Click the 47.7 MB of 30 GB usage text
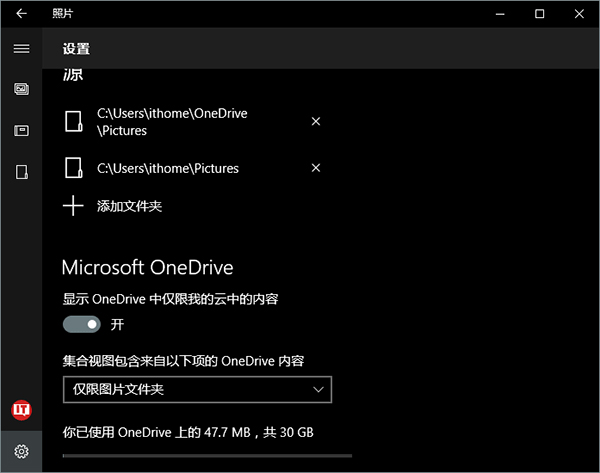 188,432
